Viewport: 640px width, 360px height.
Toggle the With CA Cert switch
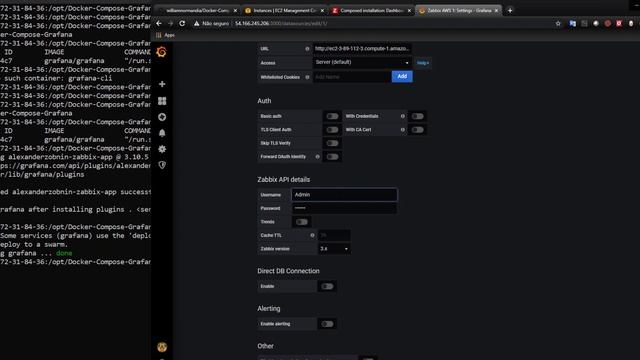click(x=417, y=130)
